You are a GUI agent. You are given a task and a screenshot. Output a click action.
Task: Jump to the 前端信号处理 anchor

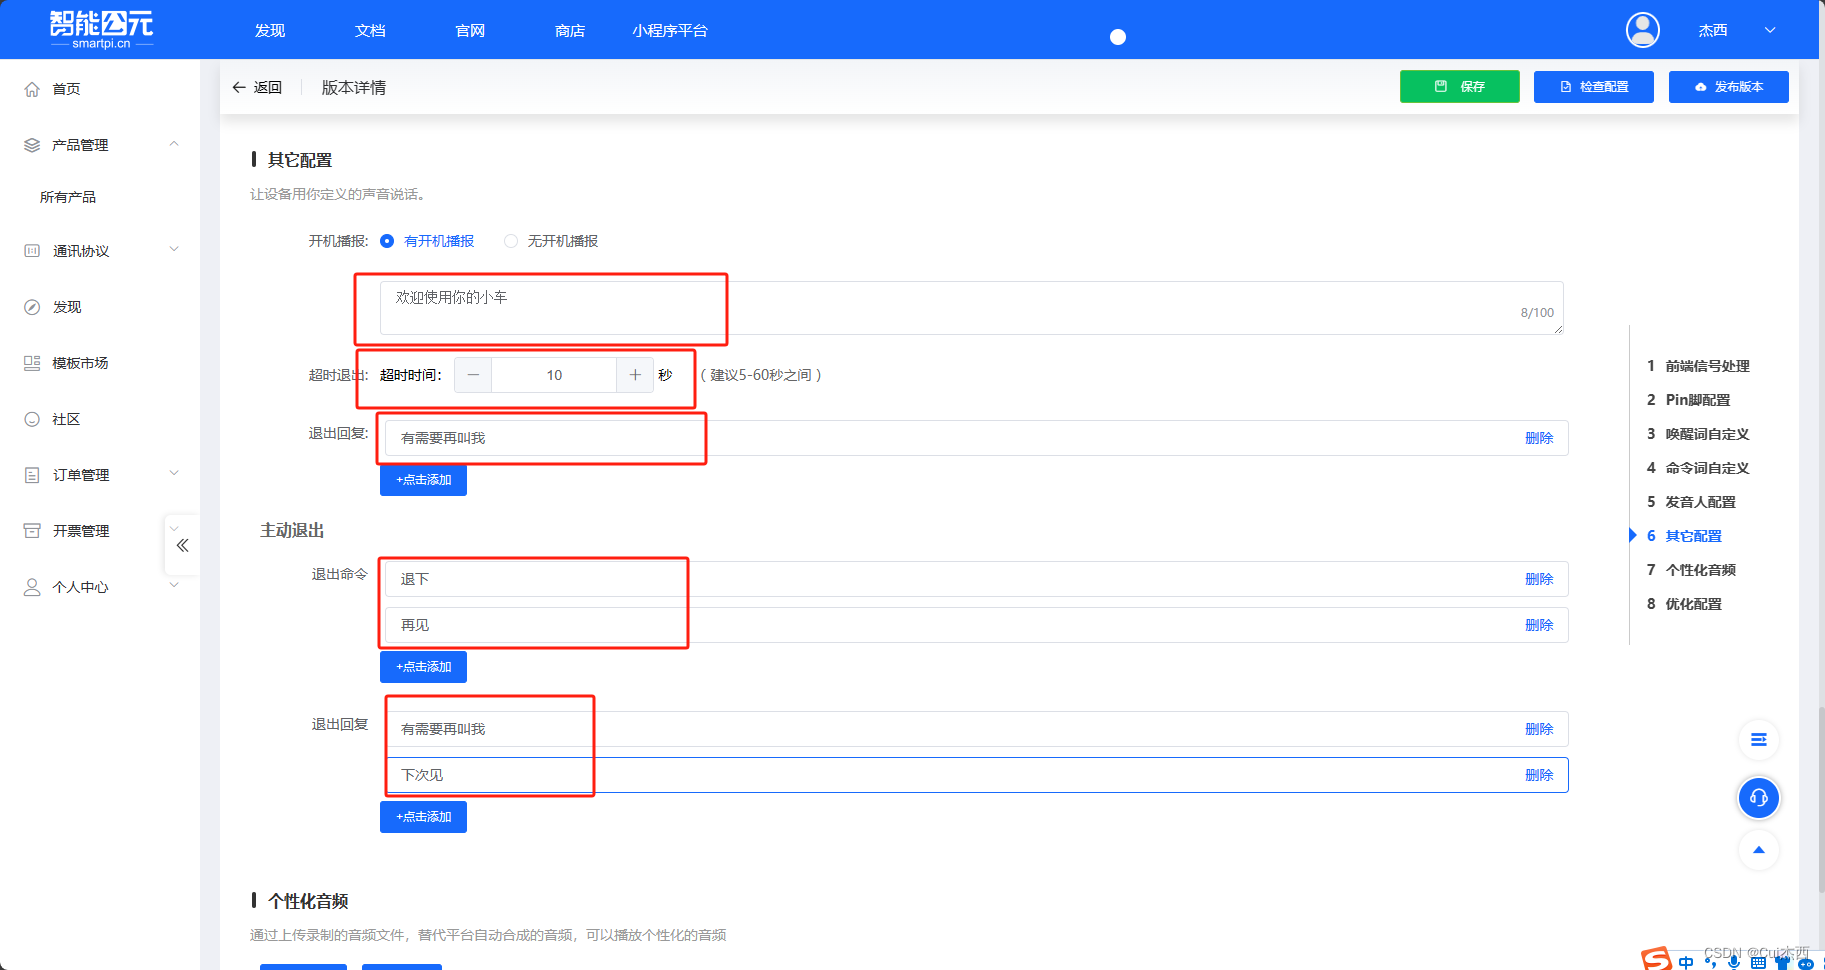click(1707, 366)
